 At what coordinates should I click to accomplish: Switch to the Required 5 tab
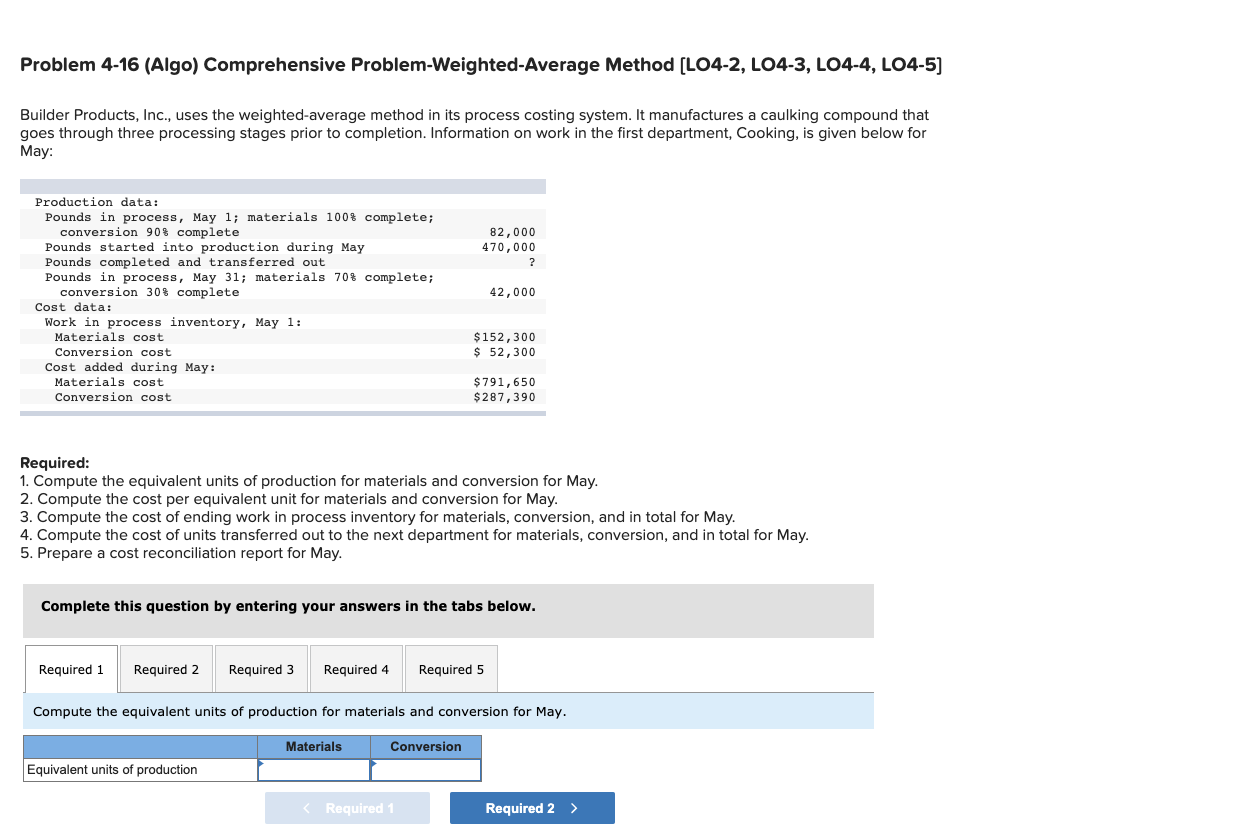(x=451, y=668)
